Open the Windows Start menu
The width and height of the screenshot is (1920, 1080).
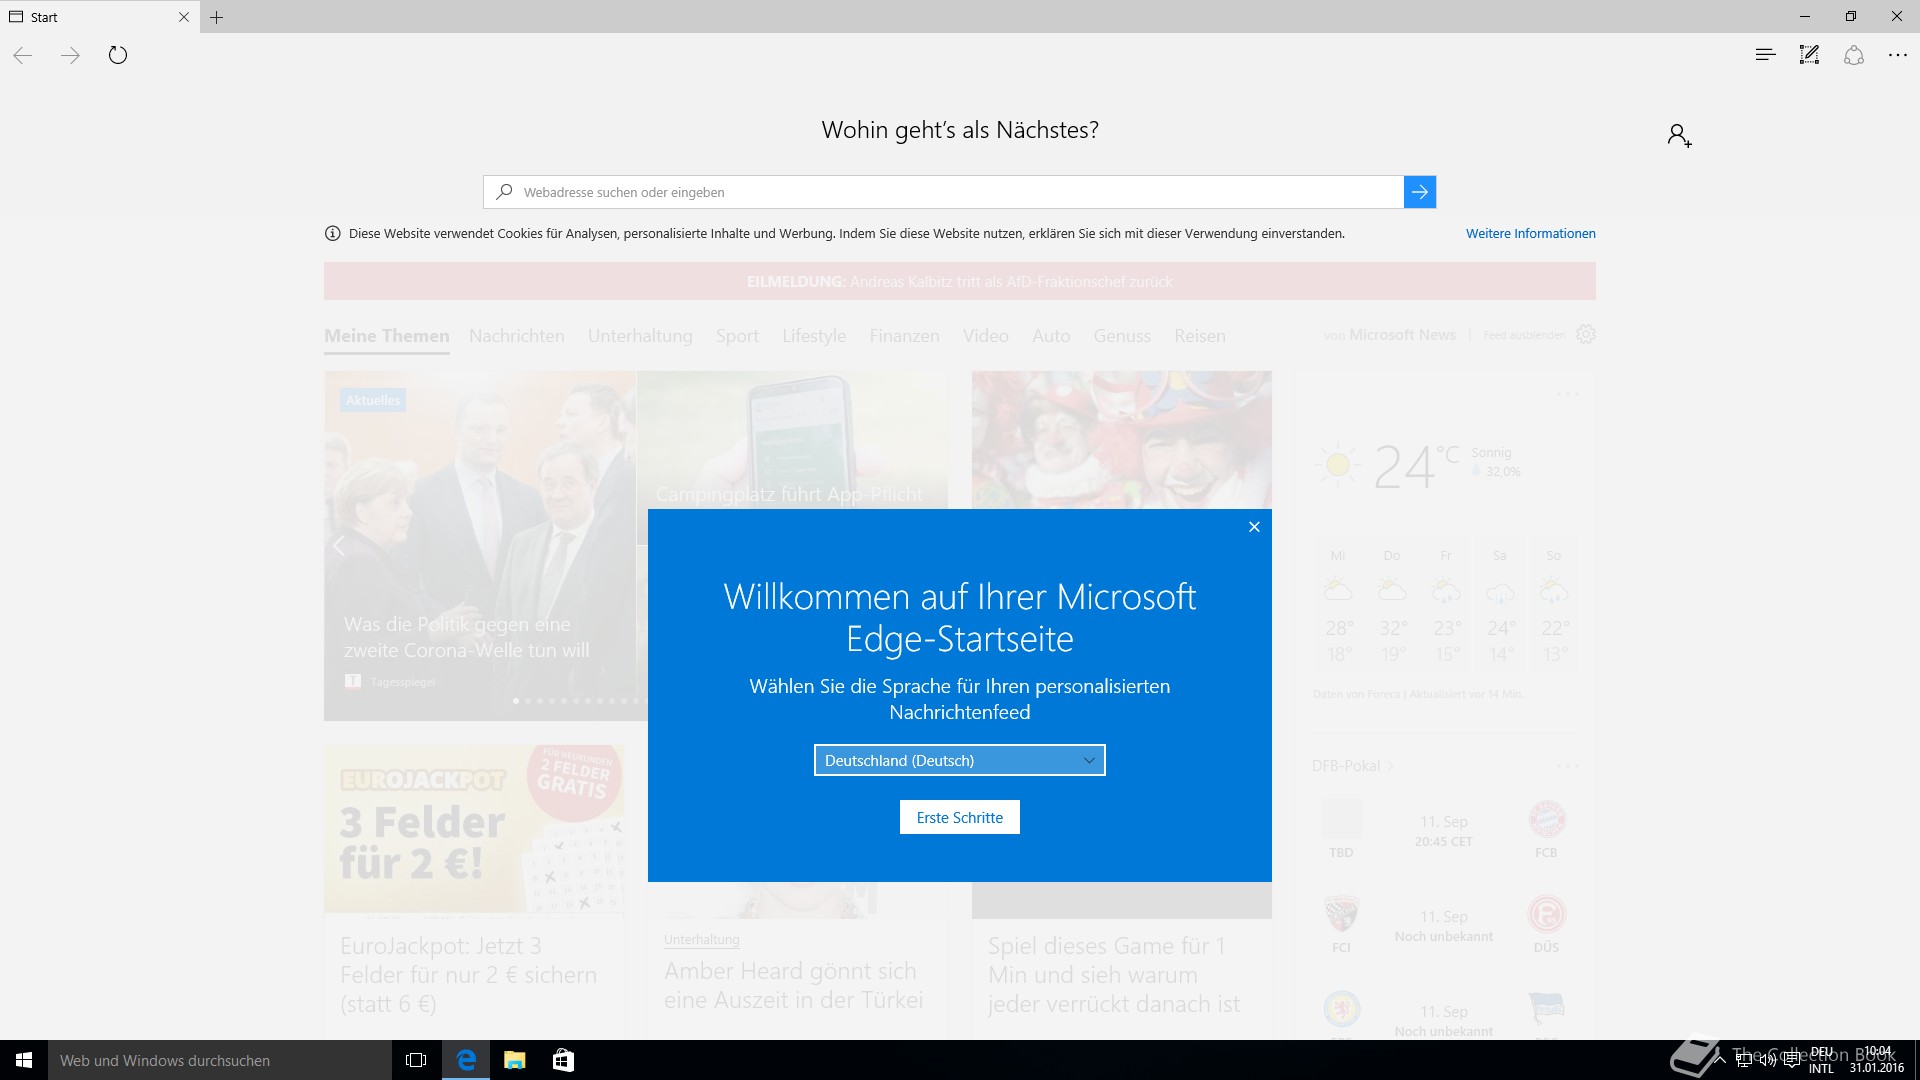click(24, 1060)
